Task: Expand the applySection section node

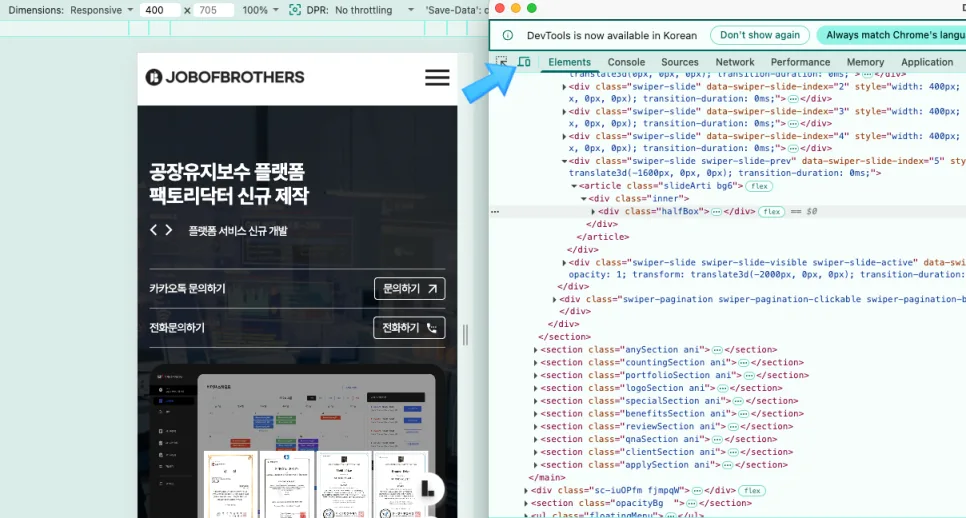Action: pyautogui.click(x=535, y=465)
